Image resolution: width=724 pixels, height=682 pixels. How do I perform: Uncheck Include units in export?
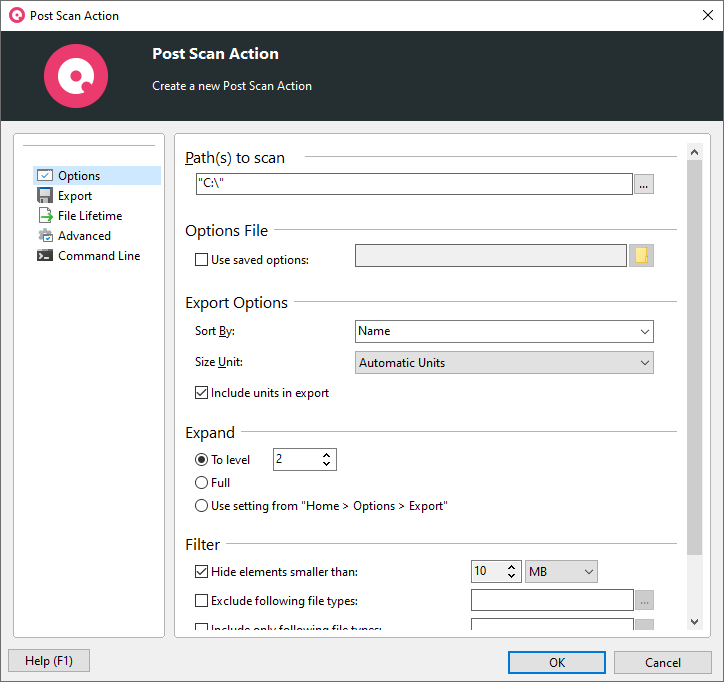pyautogui.click(x=201, y=393)
